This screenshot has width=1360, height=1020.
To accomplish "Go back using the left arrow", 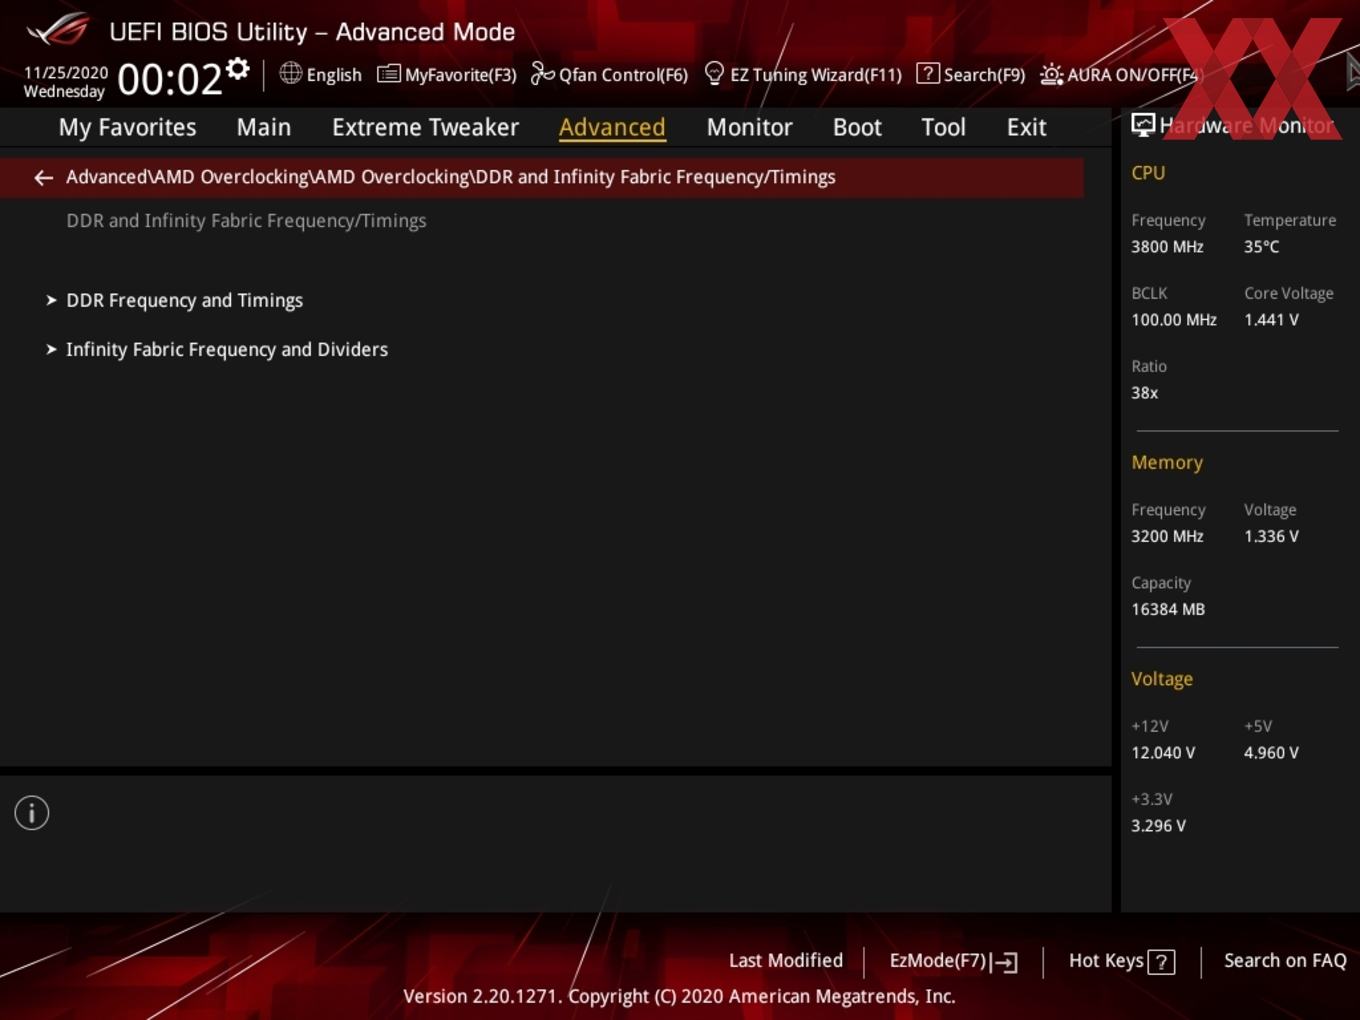I will [43, 178].
